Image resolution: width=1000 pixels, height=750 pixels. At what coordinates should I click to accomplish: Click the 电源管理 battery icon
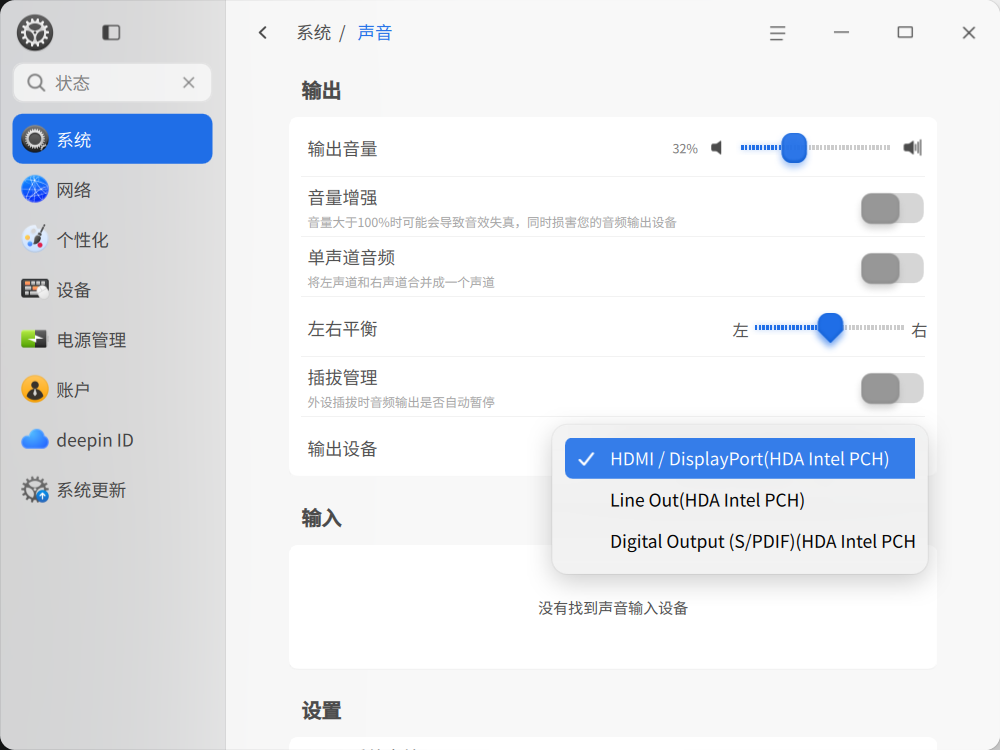coord(34,339)
